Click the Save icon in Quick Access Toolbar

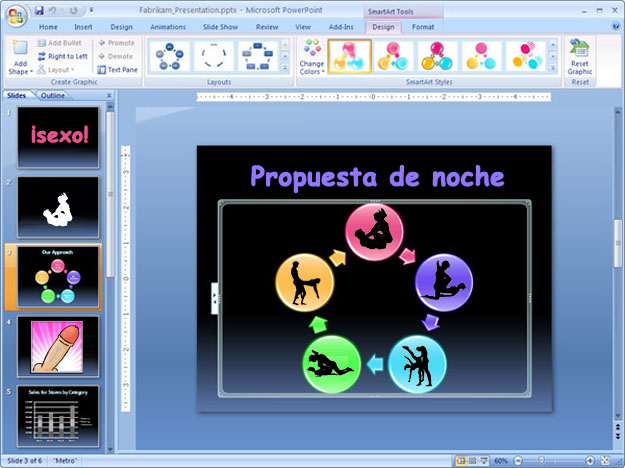pos(39,10)
